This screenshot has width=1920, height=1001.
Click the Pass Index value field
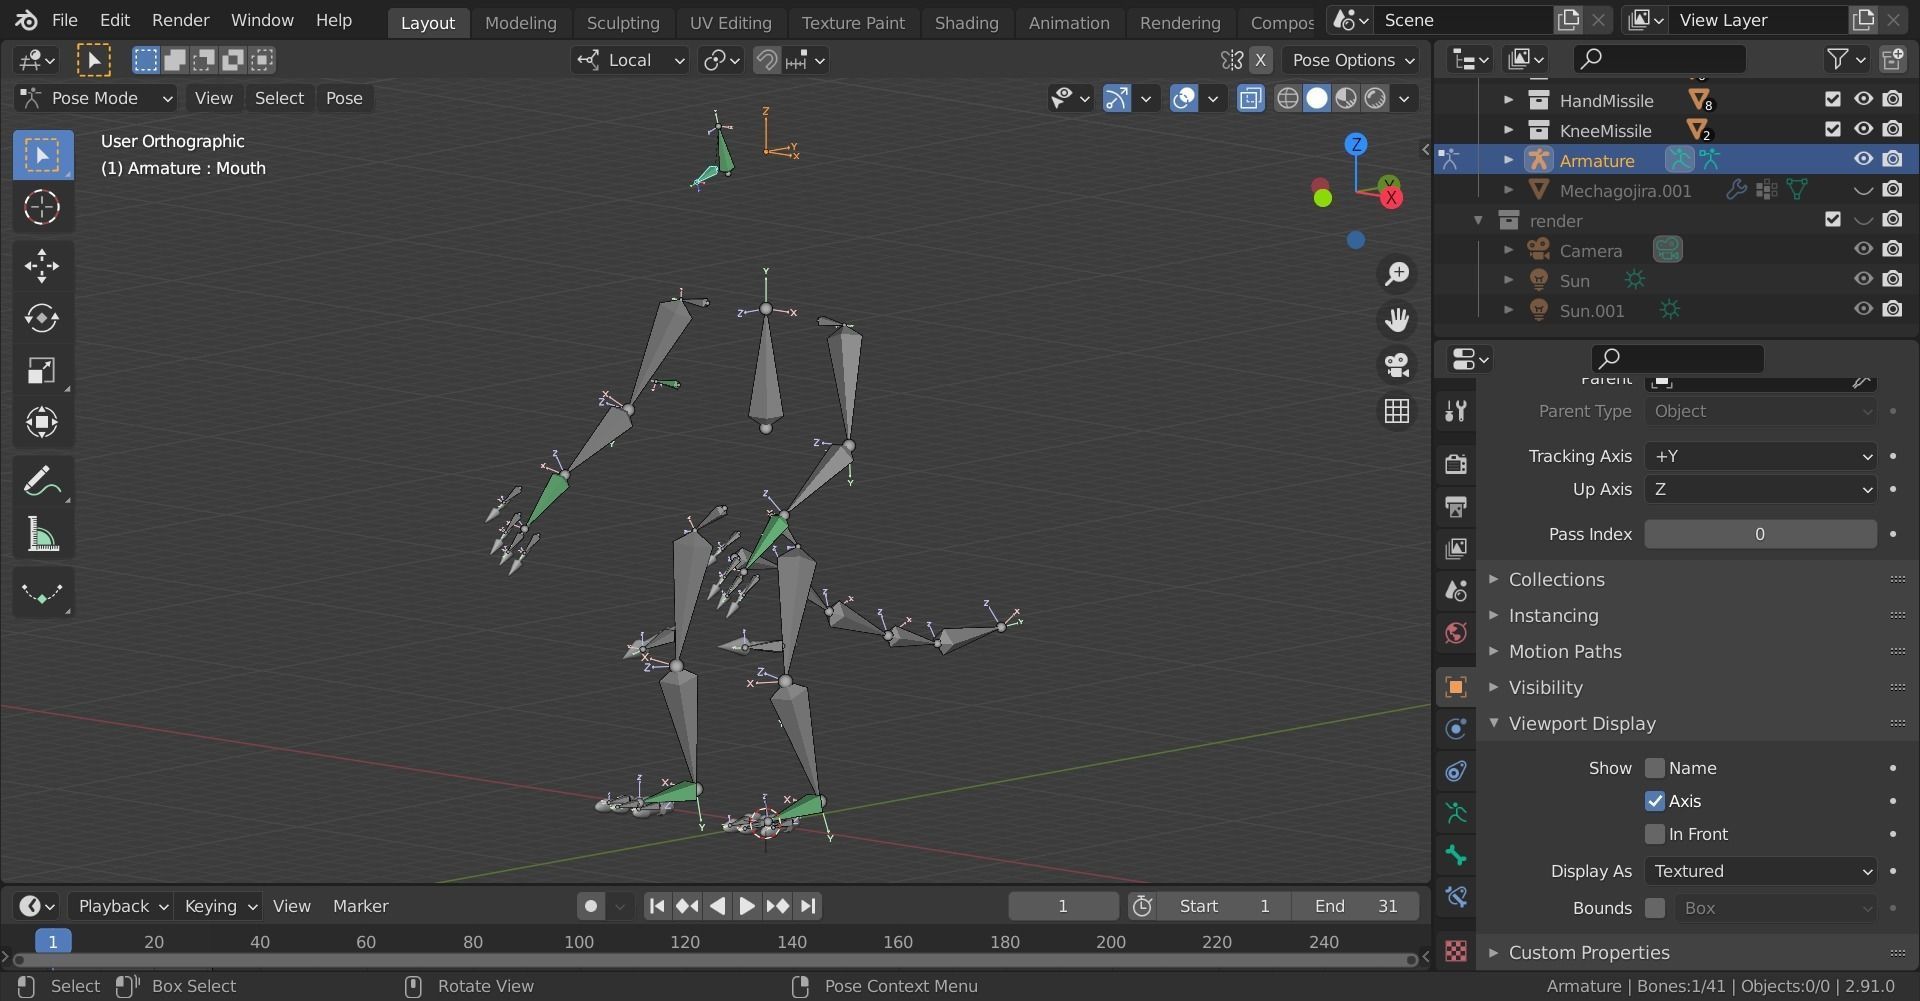point(1760,534)
